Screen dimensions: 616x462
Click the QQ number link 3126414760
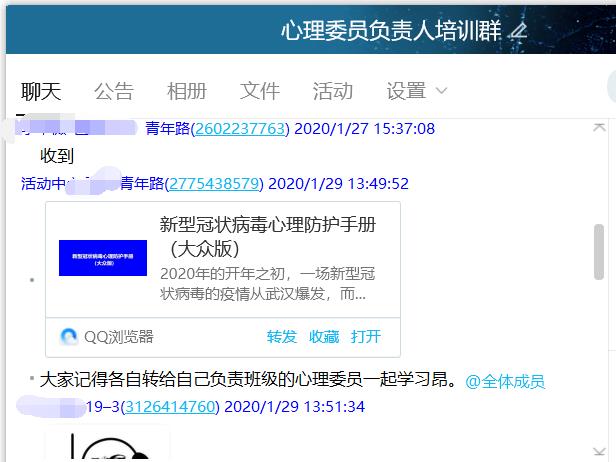[x=171, y=407]
